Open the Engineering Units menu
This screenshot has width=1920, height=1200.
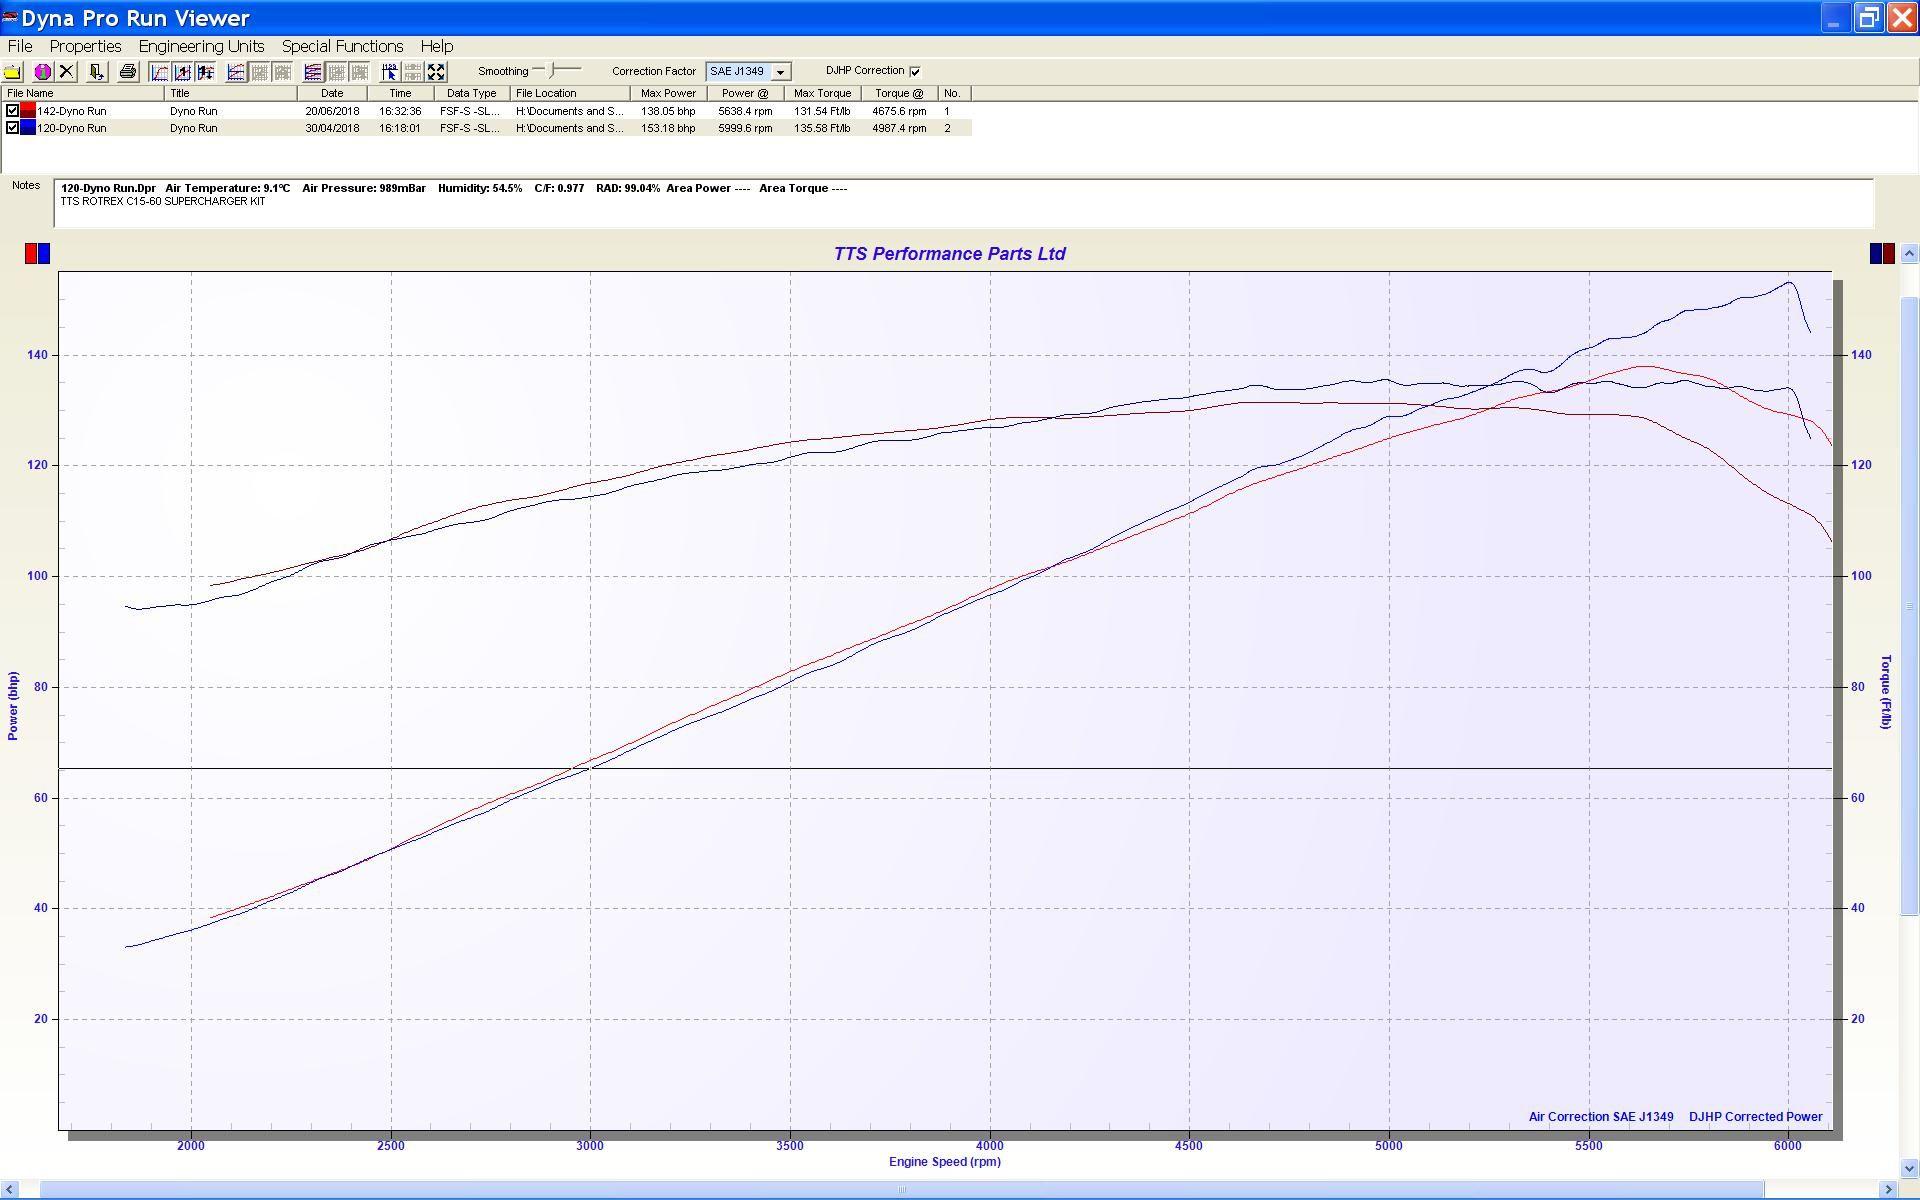pos(201,46)
